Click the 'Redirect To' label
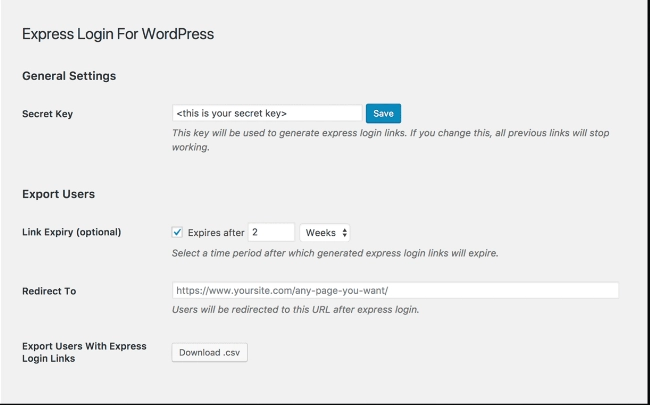Viewport: 650px width, 405px height. pos(49,291)
